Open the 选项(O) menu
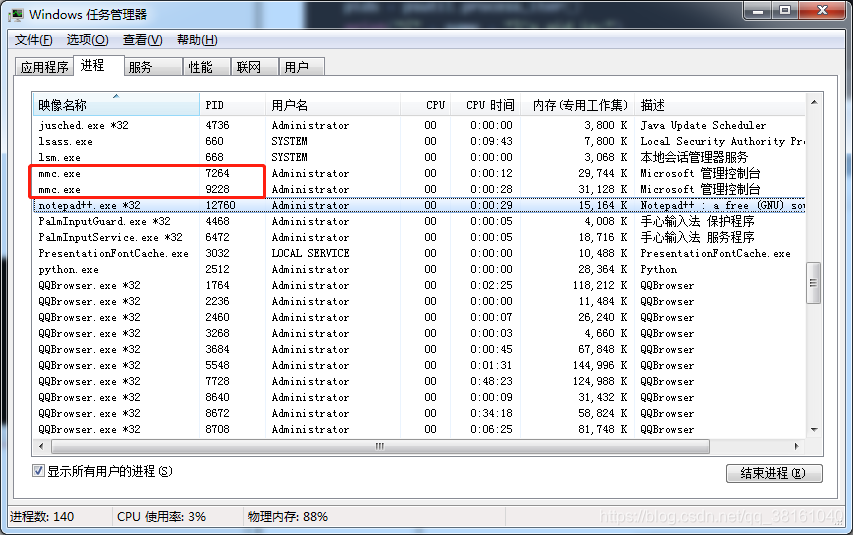This screenshot has height=535, width=853. 87,40
